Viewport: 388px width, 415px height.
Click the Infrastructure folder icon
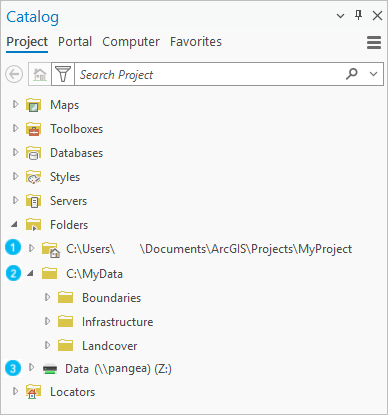pyautogui.click(x=65, y=321)
